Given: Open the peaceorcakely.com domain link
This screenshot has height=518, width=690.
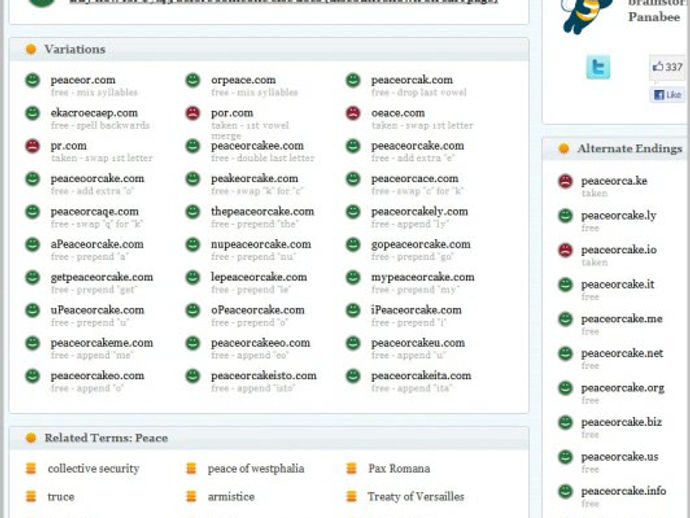Looking at the screenshot, I should pyautogui.click(x=419, y=212).
